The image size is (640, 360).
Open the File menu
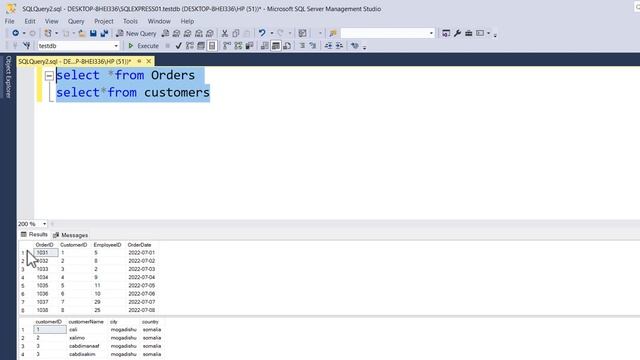(x=9, y=21)
